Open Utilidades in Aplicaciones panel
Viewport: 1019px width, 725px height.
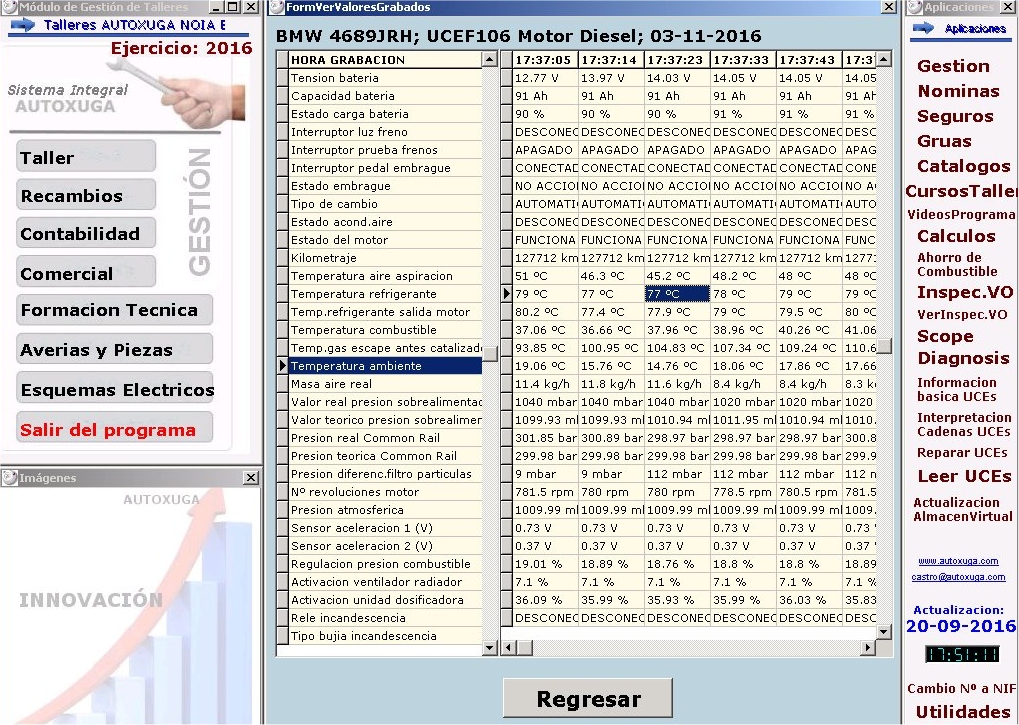point(962,712)
